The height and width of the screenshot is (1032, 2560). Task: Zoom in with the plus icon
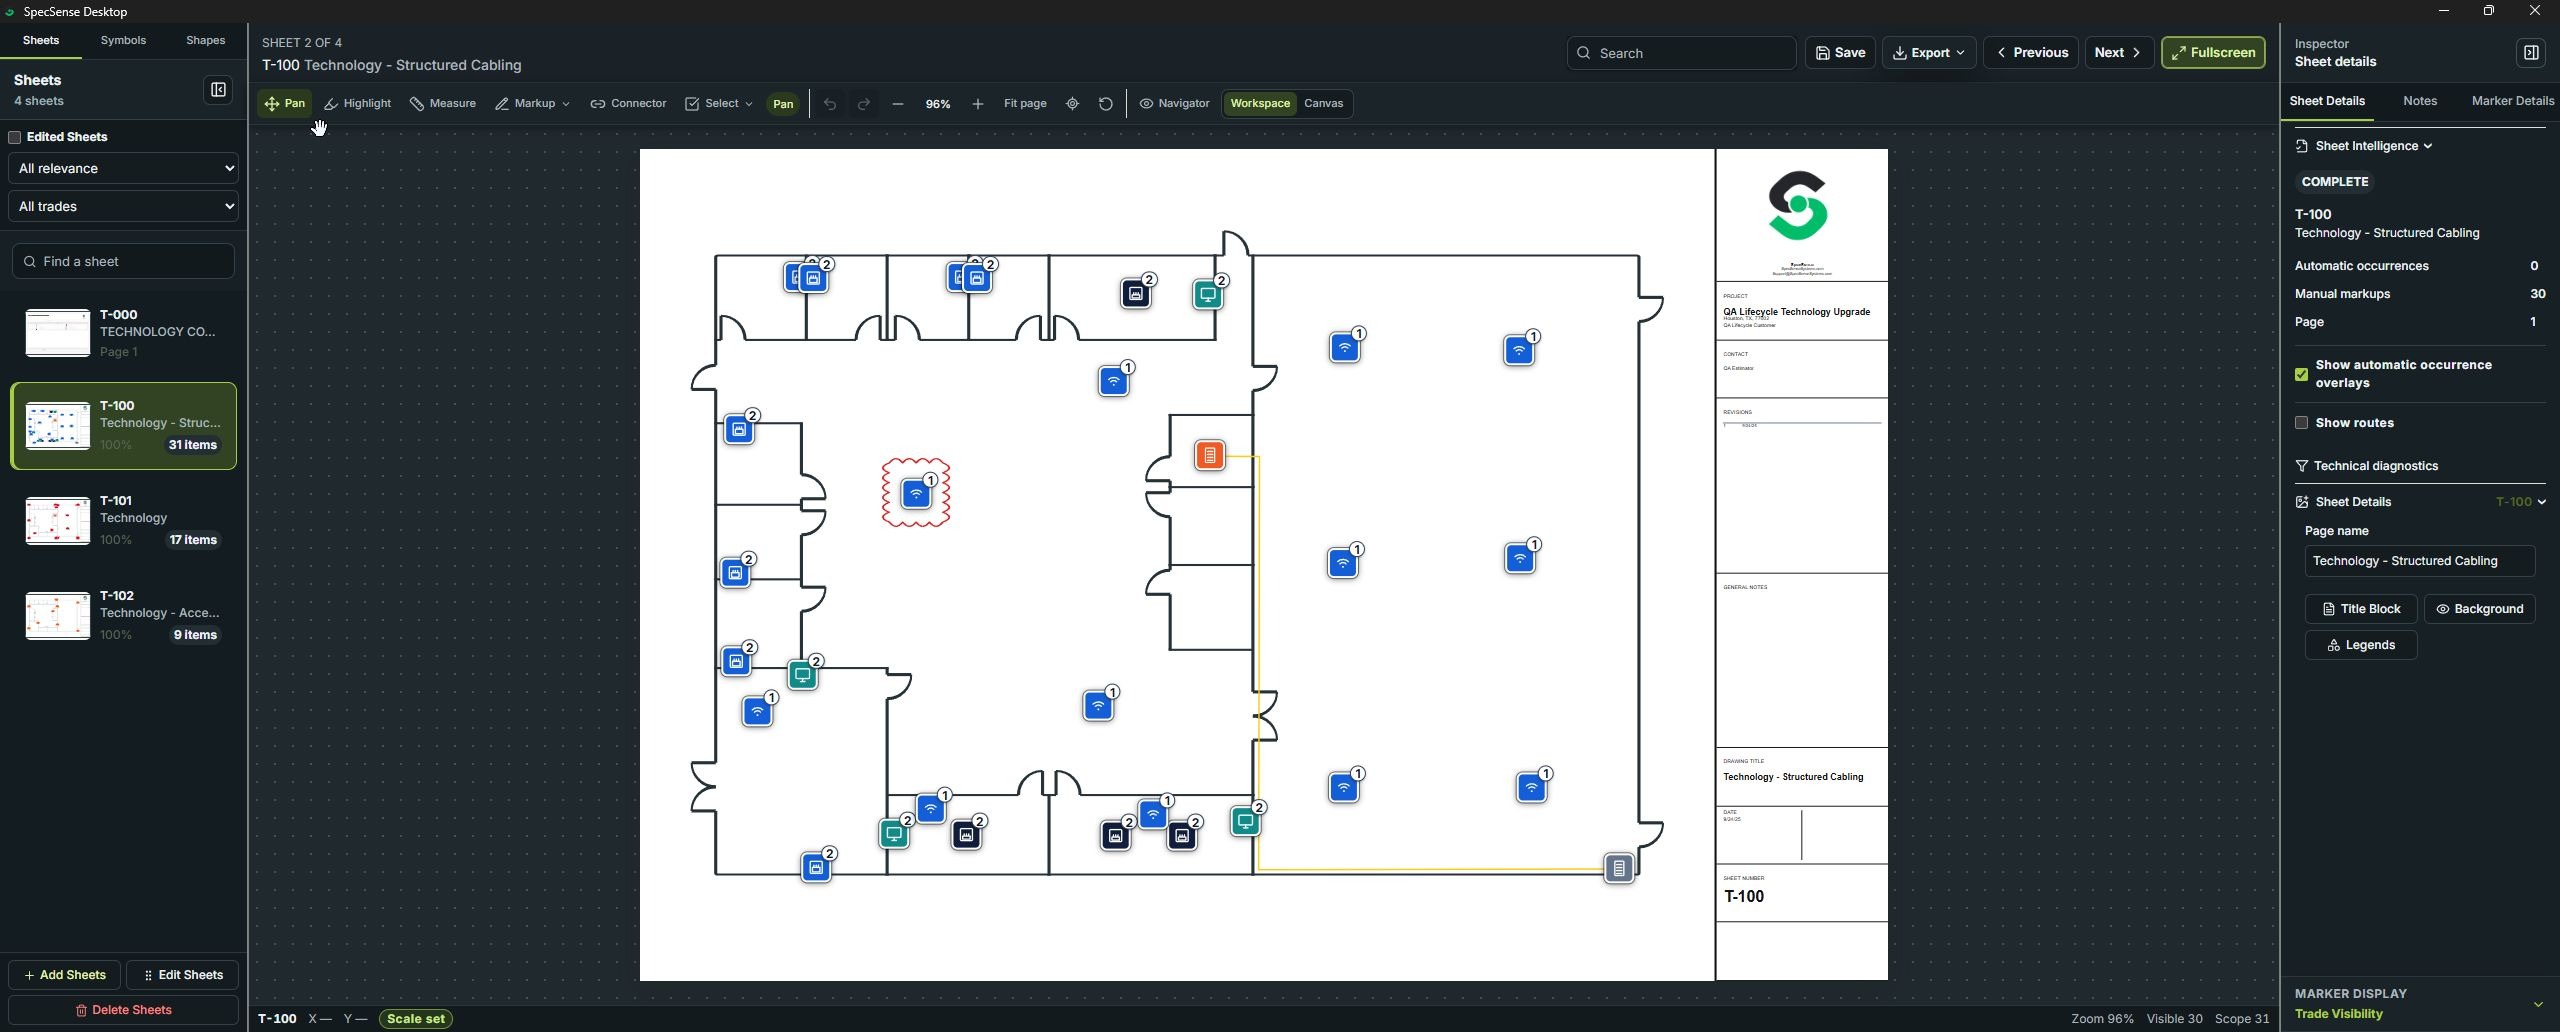pos(978,104)
